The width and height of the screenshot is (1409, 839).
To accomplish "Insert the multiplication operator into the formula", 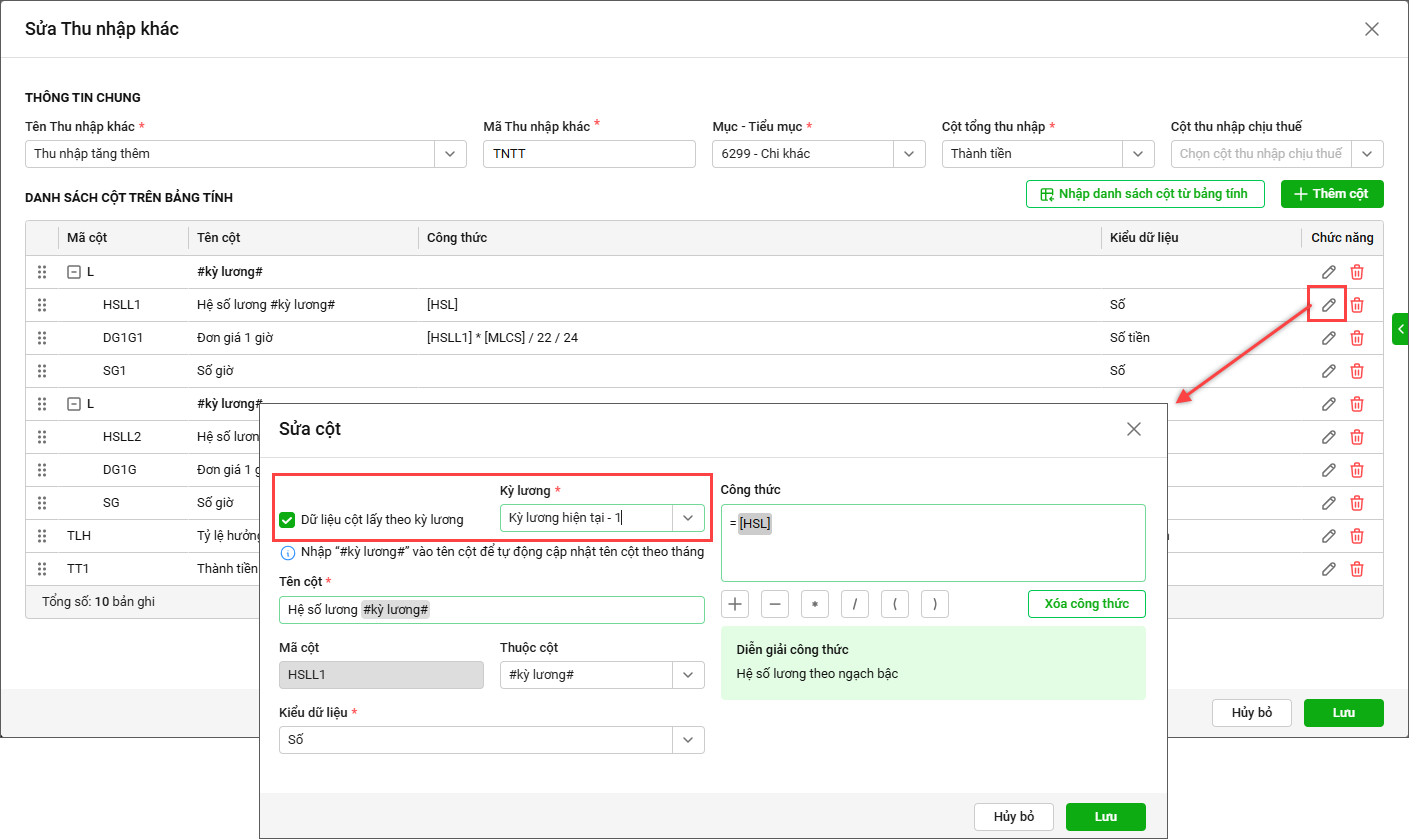I will pyautogui.click(x=815, y=604).
